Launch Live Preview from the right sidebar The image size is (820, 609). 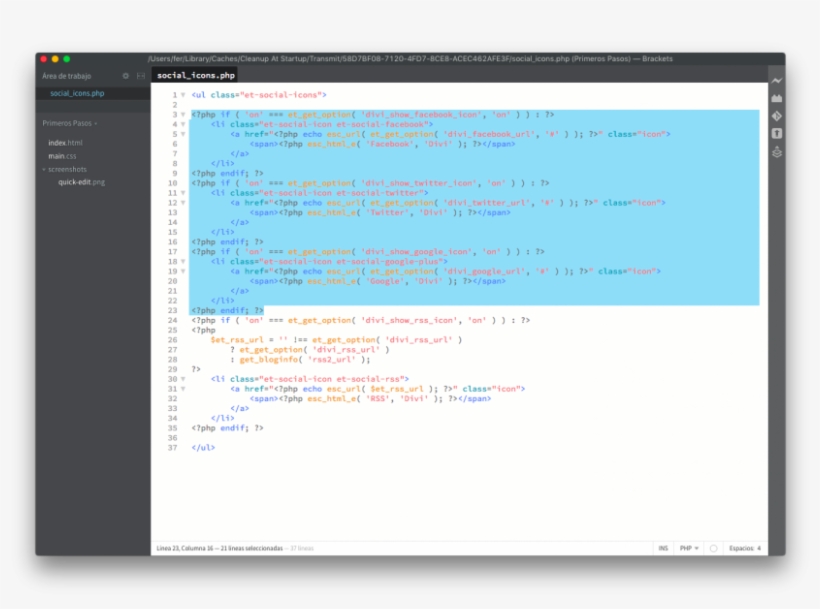click(777, 80)
